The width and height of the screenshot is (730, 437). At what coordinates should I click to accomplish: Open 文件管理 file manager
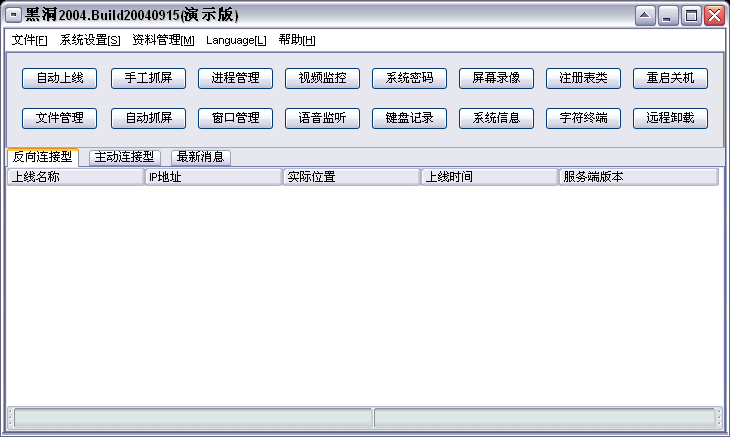pos(59,118)
